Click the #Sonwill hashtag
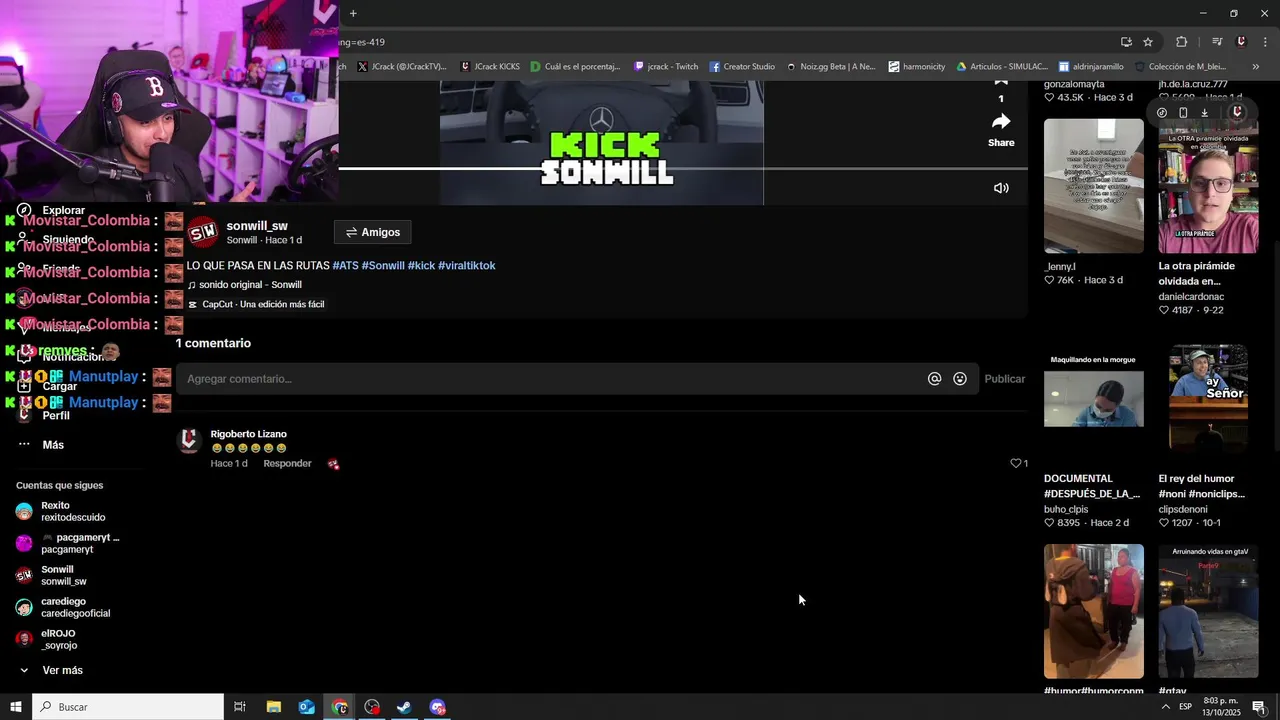Viewport: 1280px width, 720px height. tap(383, 266)
